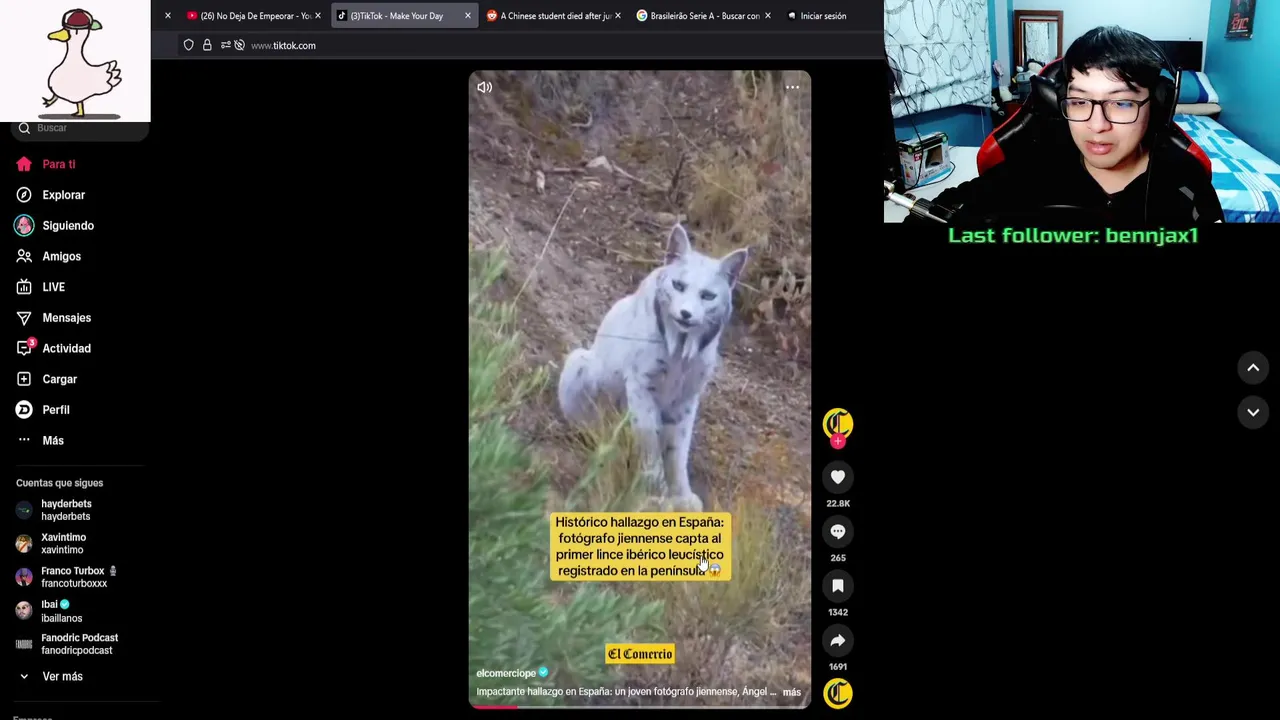Viewport: 1280px width, 720px height.
Task: Click the 1342 saves count
Action: click(838, 612)
